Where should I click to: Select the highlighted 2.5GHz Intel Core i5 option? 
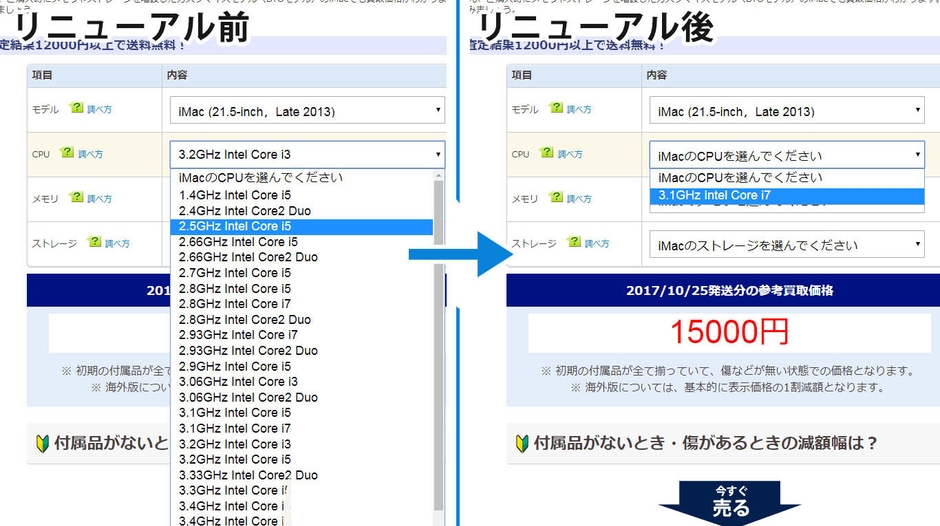coord(300,227)
